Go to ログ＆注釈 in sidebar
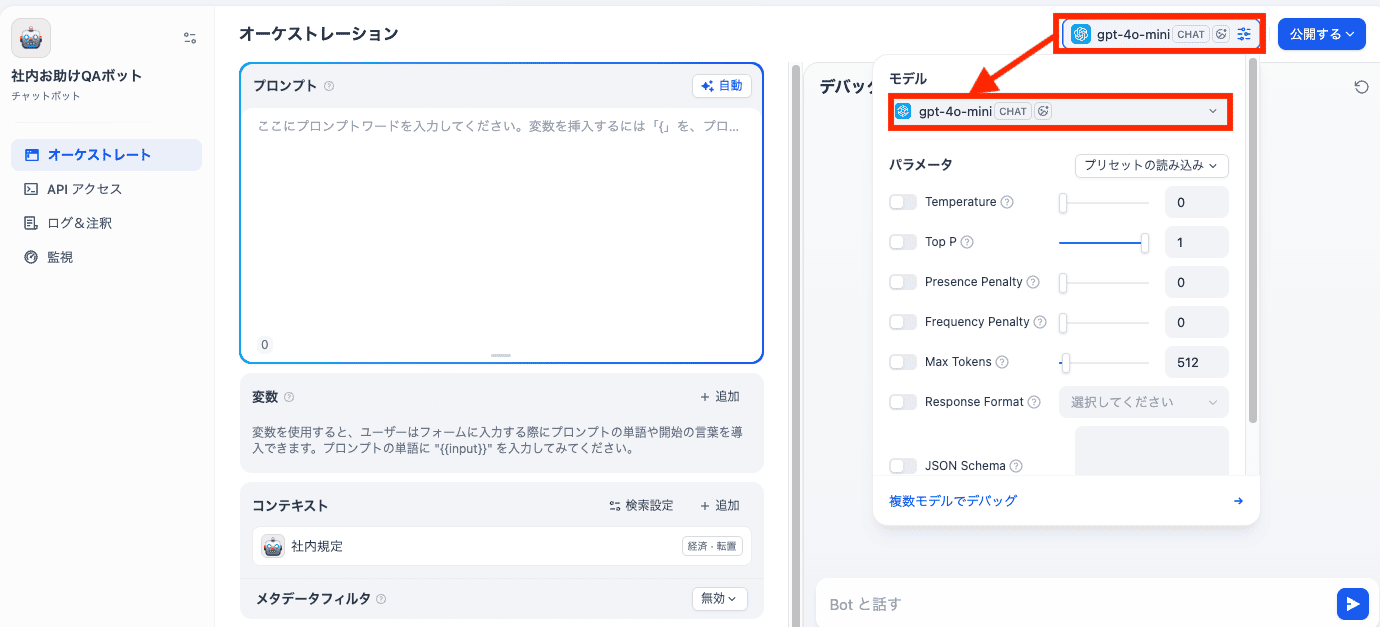Viewport: 1380px width, 627px height. pos(80,223)
